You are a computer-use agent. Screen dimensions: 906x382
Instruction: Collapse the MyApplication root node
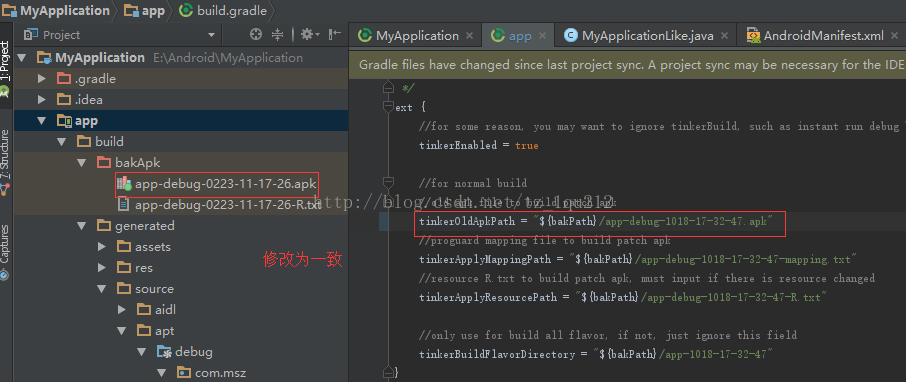(22, 57)
